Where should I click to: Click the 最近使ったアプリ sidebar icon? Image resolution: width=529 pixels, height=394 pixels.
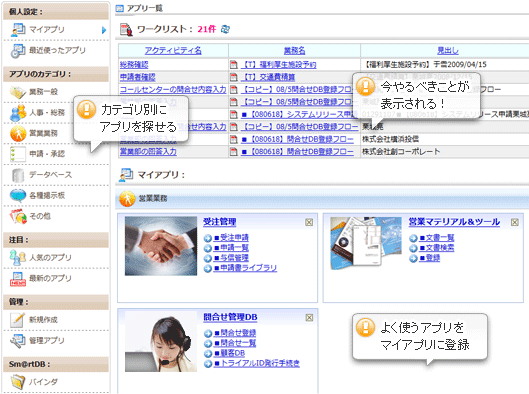(18, 51)
